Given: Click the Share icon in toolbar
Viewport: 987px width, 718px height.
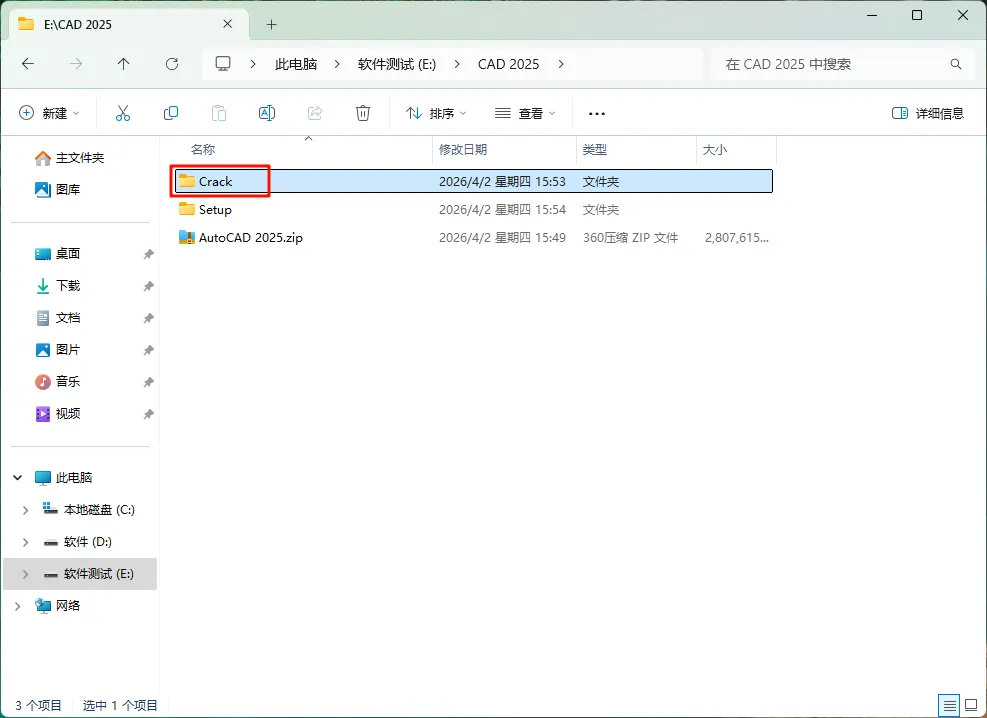Looking at the screenshot, I should [315, 113].
